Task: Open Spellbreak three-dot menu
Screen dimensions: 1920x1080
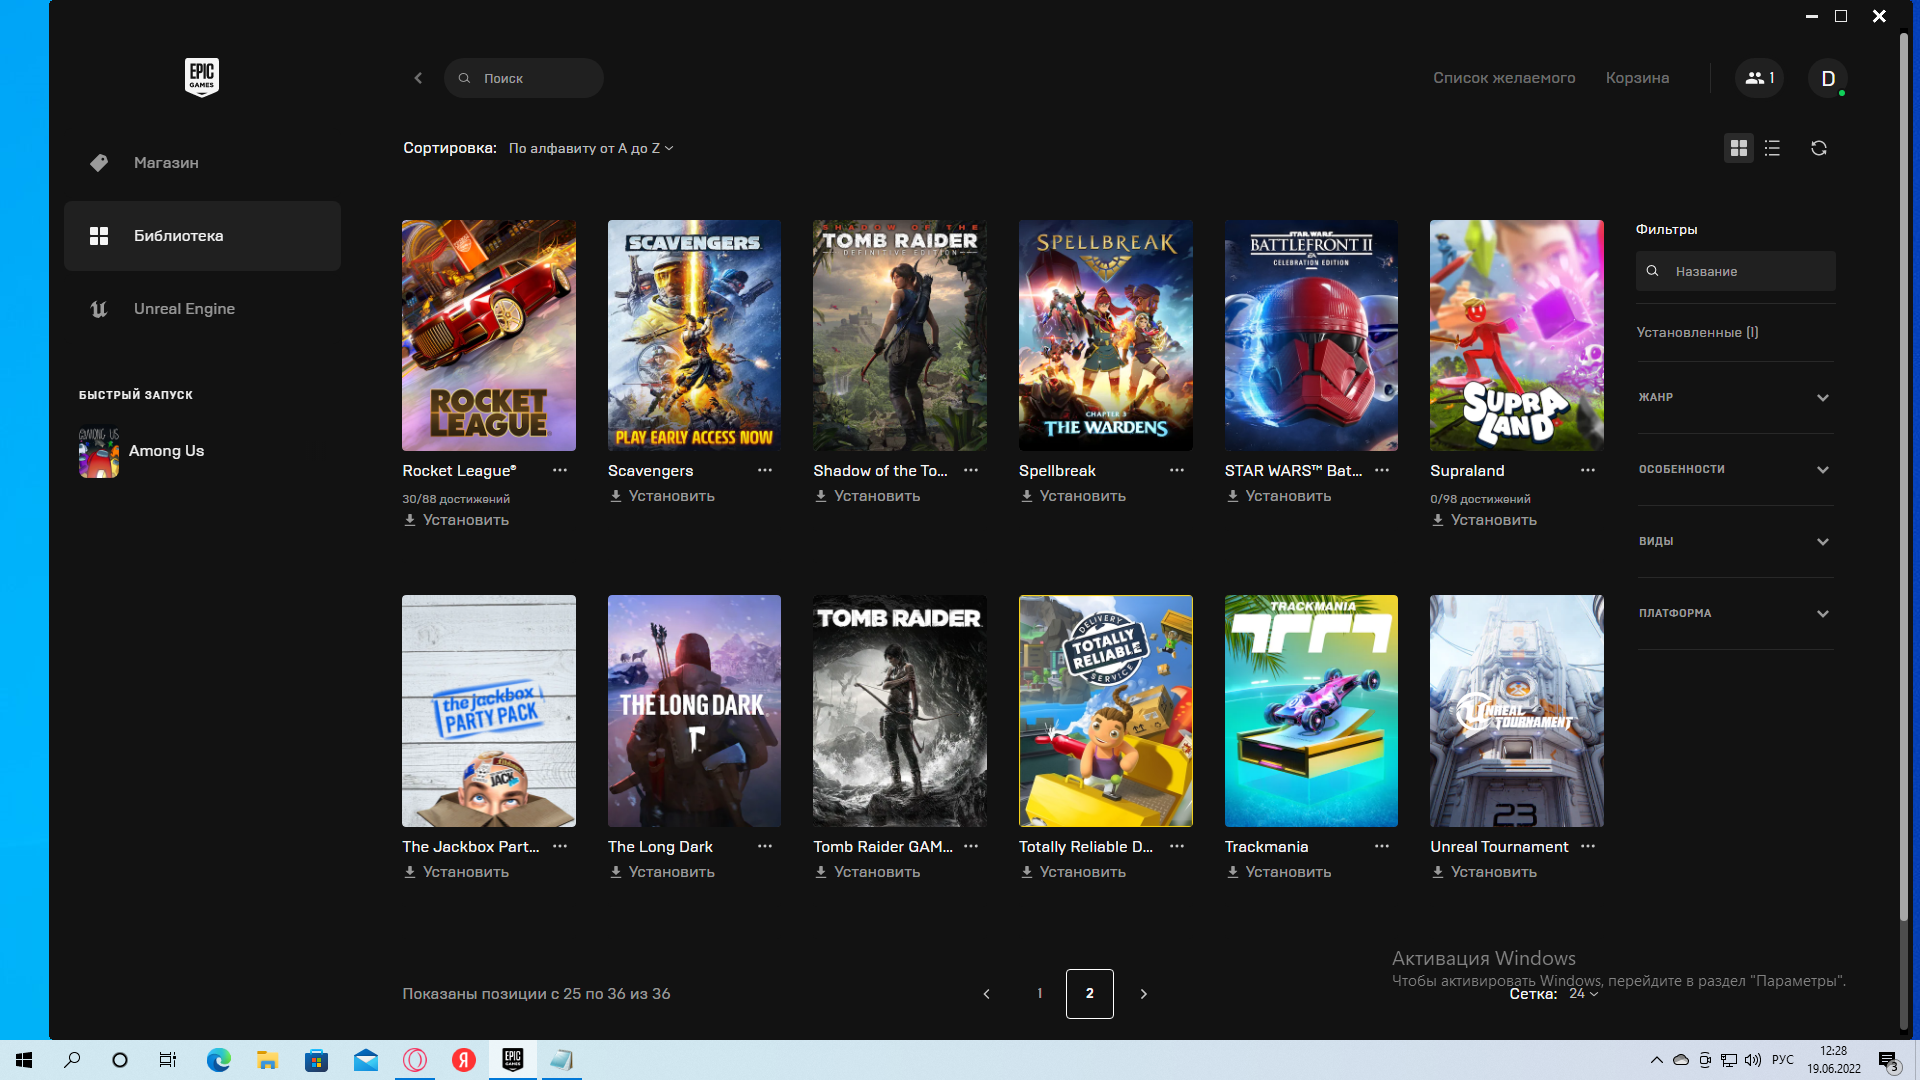Action: coord(1177,470)
